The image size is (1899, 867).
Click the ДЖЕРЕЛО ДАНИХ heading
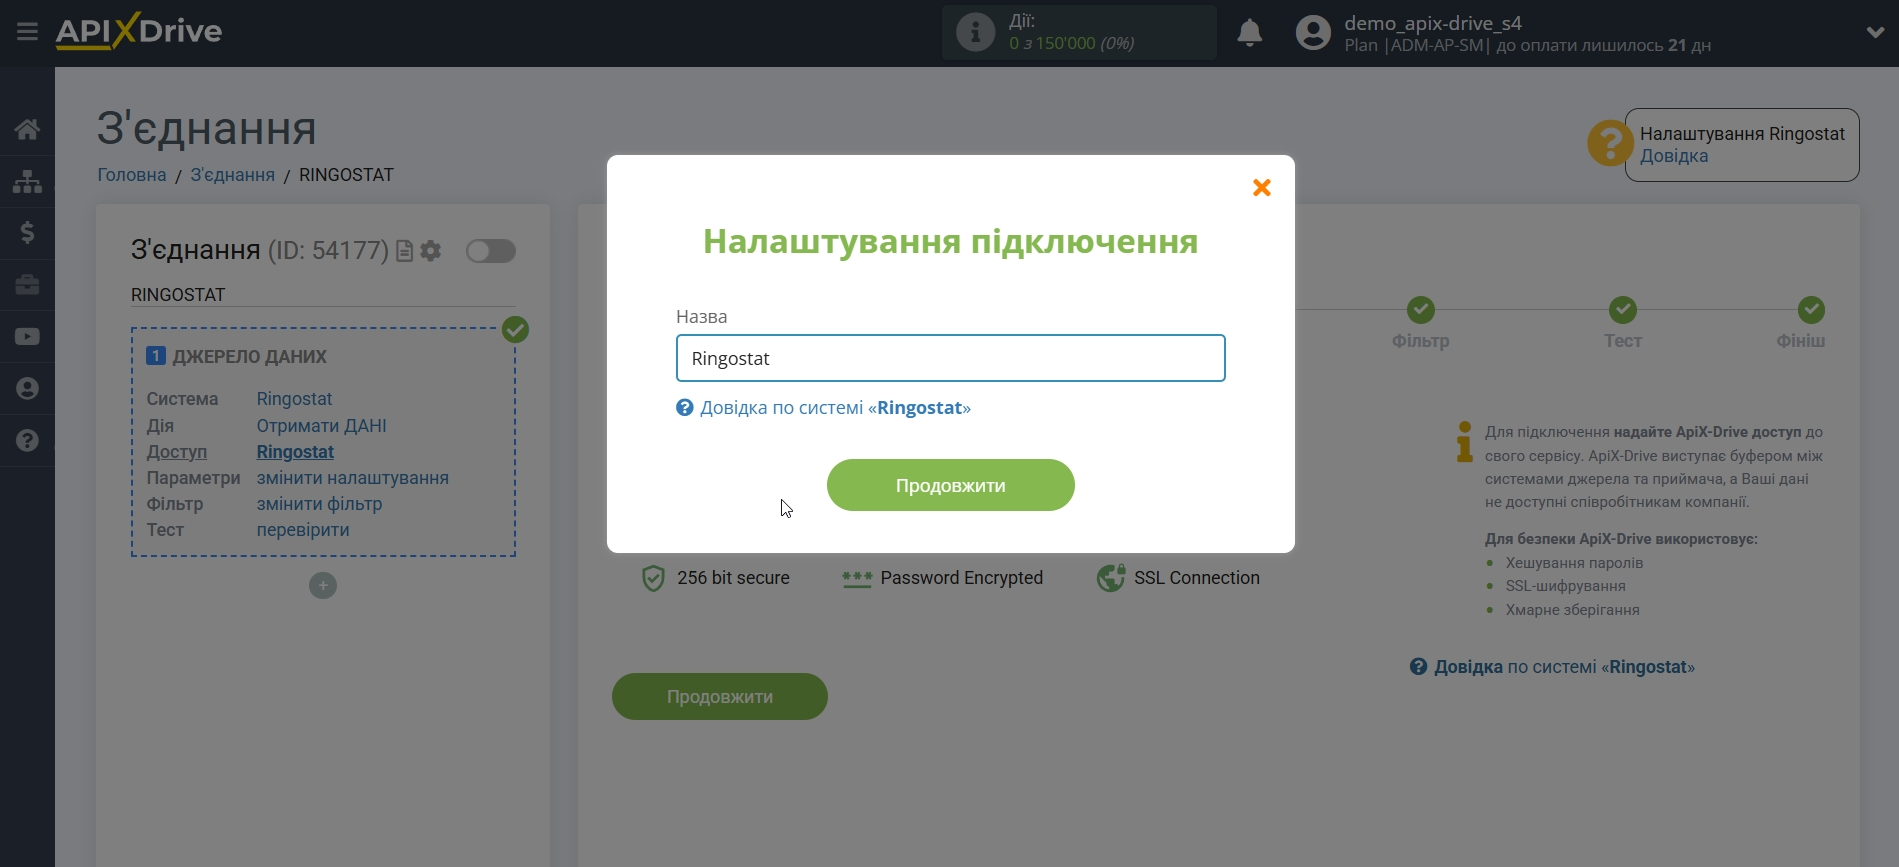coord(249,357)
